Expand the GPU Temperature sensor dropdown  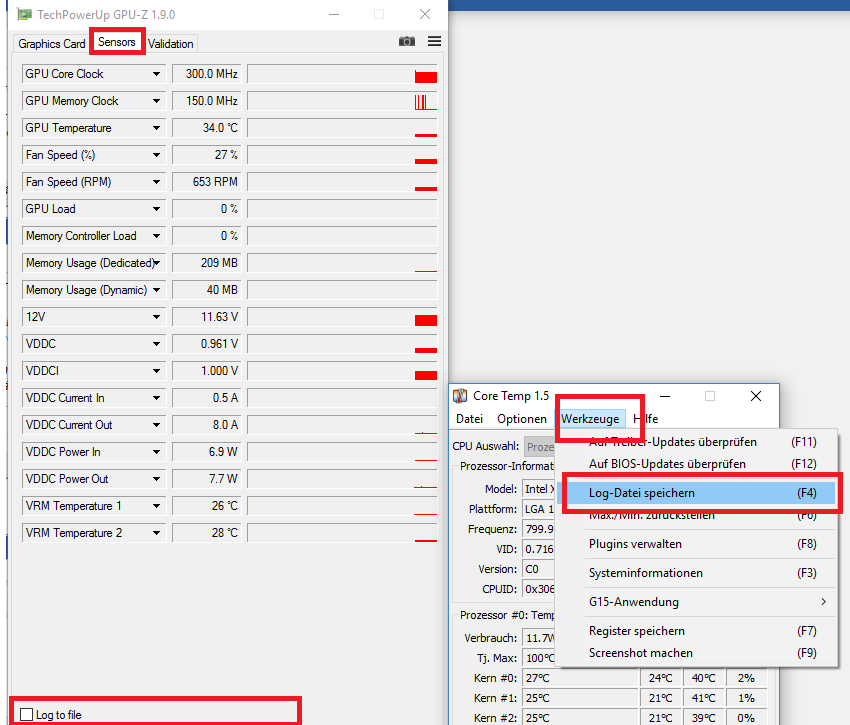pyautogui.click(x=156, y=128)
